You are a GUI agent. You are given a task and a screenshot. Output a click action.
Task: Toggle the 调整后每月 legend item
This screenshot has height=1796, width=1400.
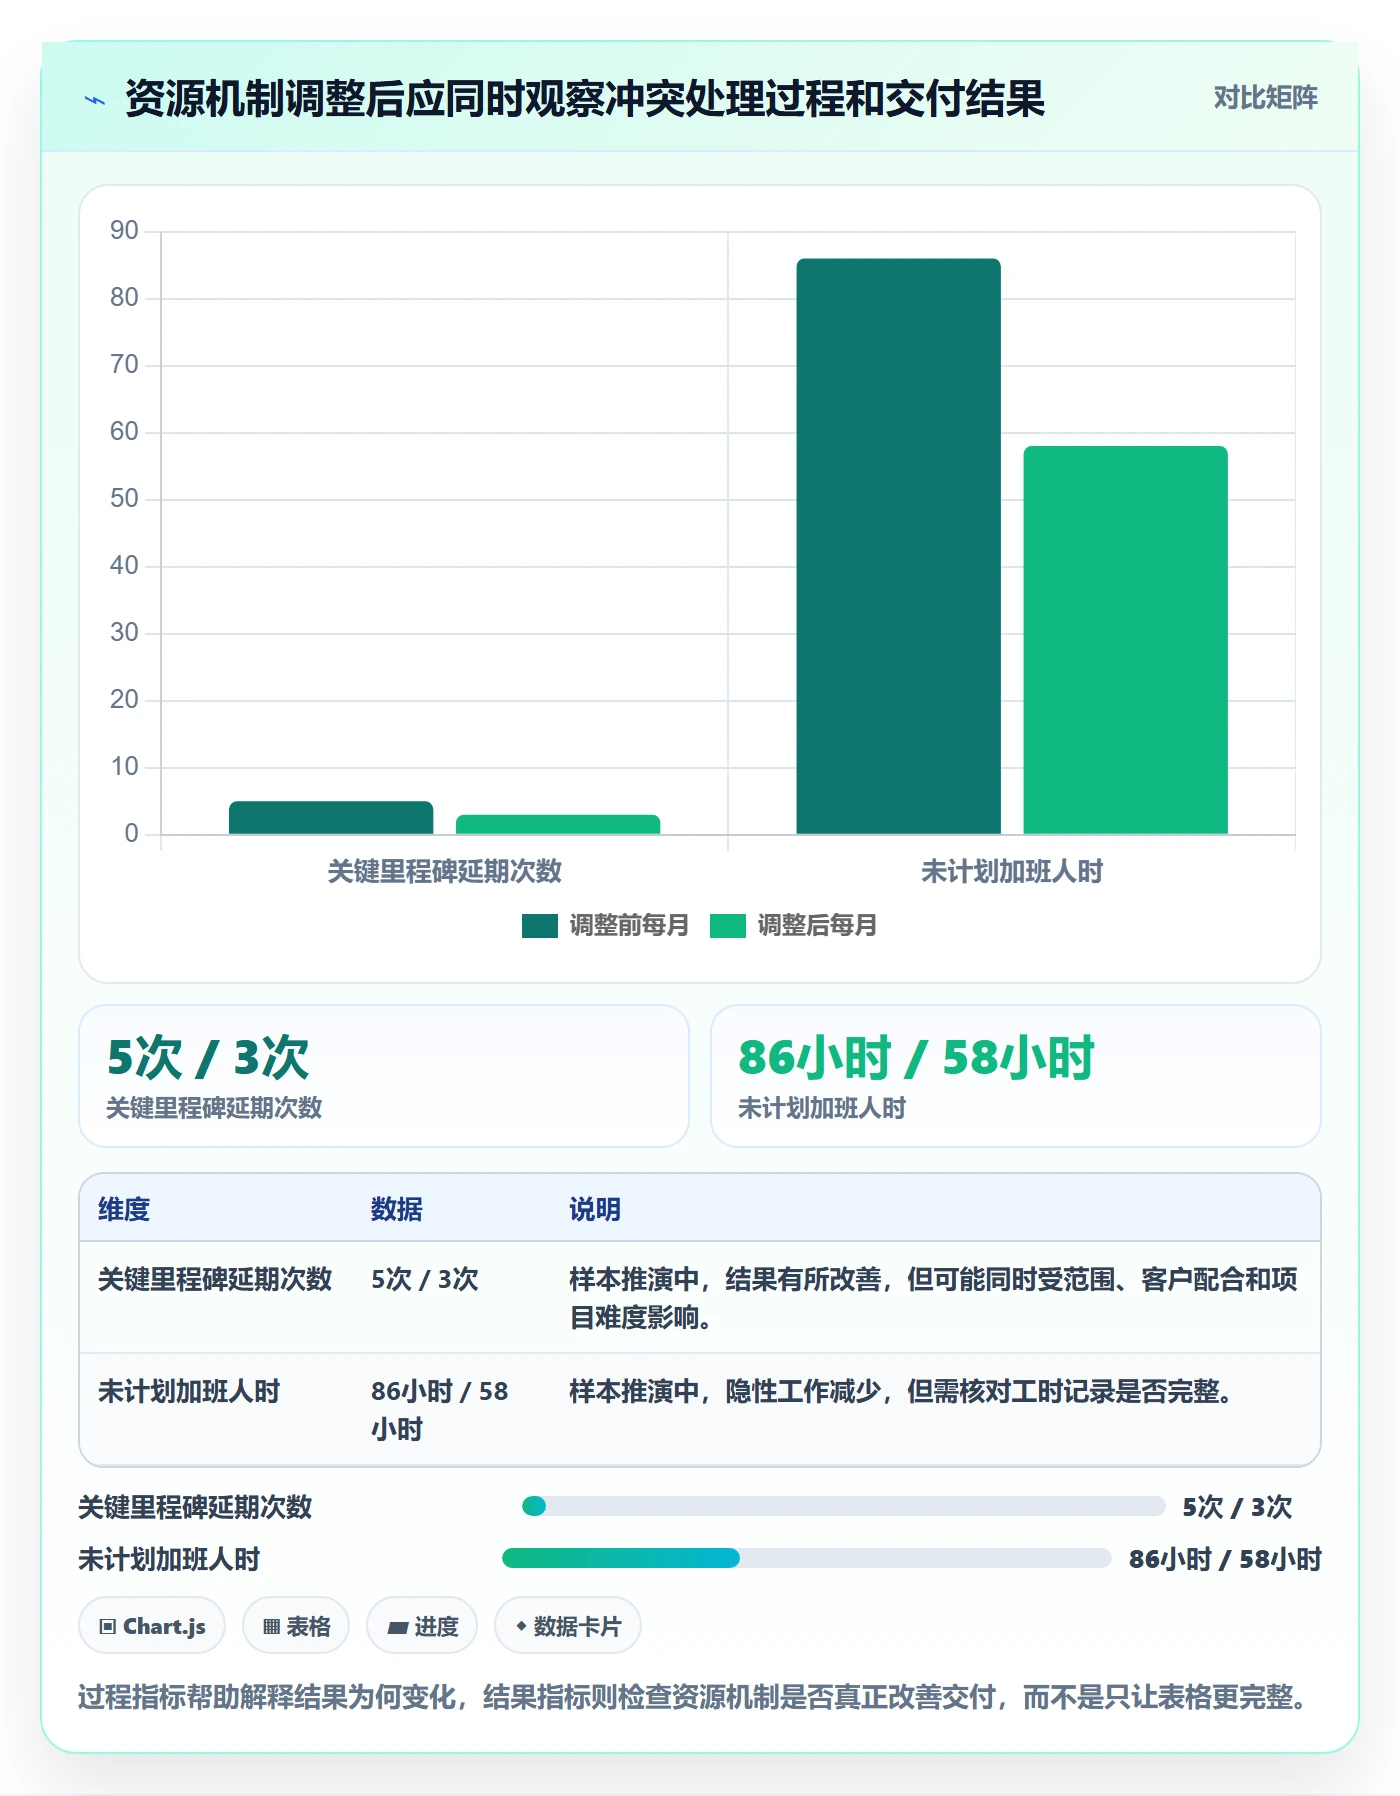793,926
